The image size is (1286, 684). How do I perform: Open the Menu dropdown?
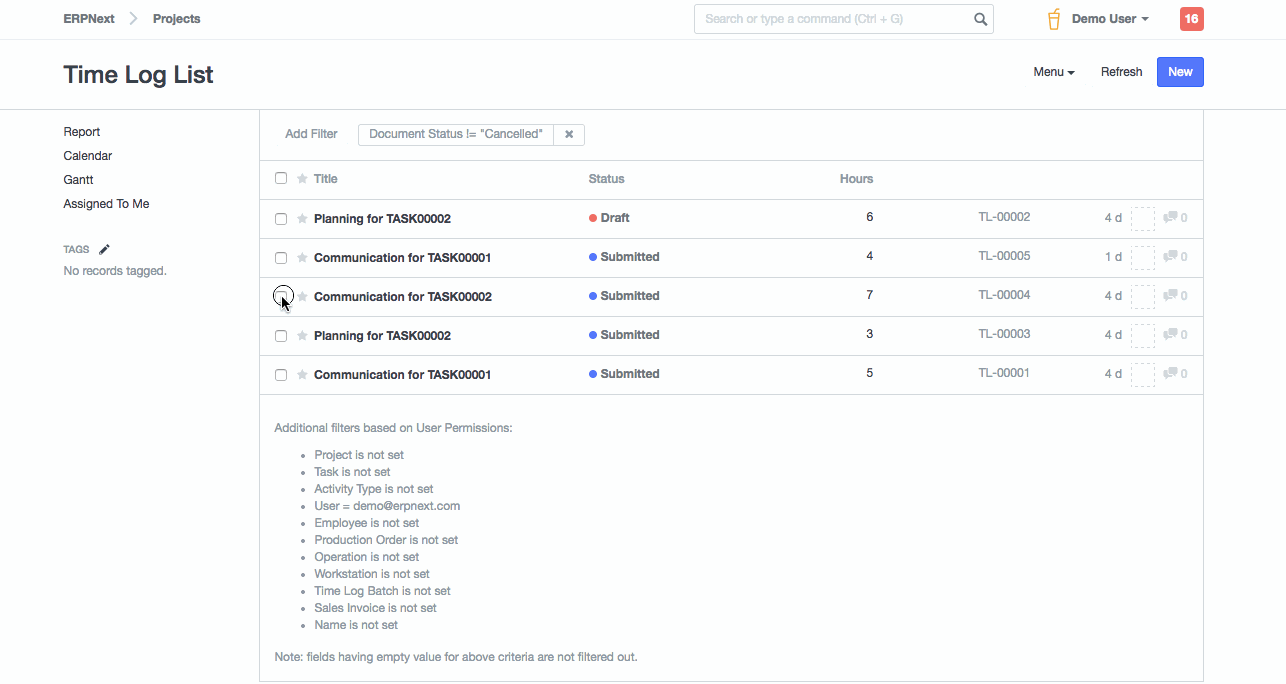[1053, 72]
